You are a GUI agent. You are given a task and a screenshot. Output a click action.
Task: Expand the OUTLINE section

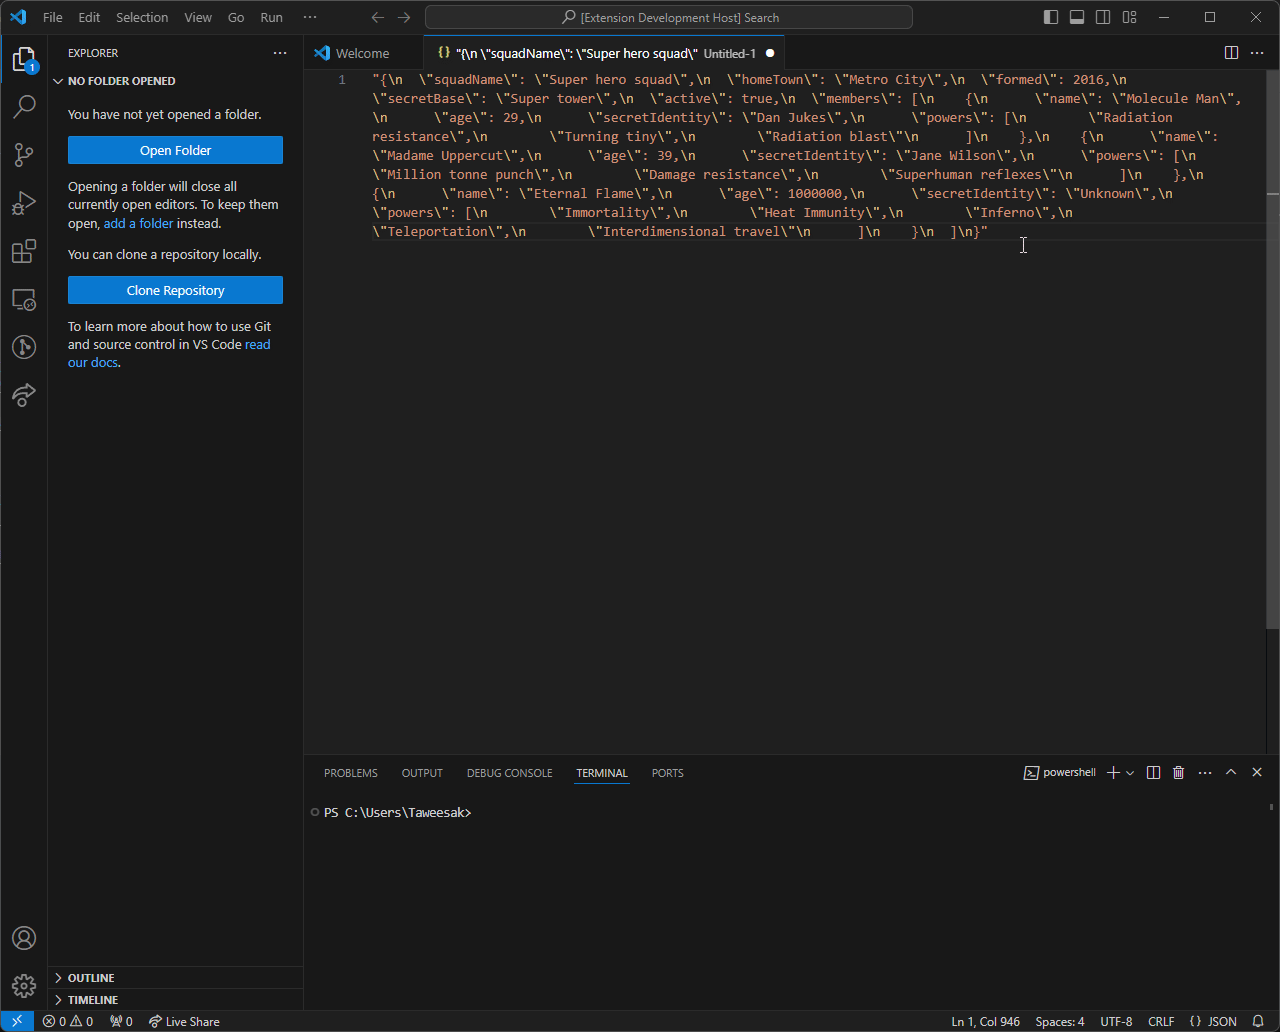click(x=90, y=977)
